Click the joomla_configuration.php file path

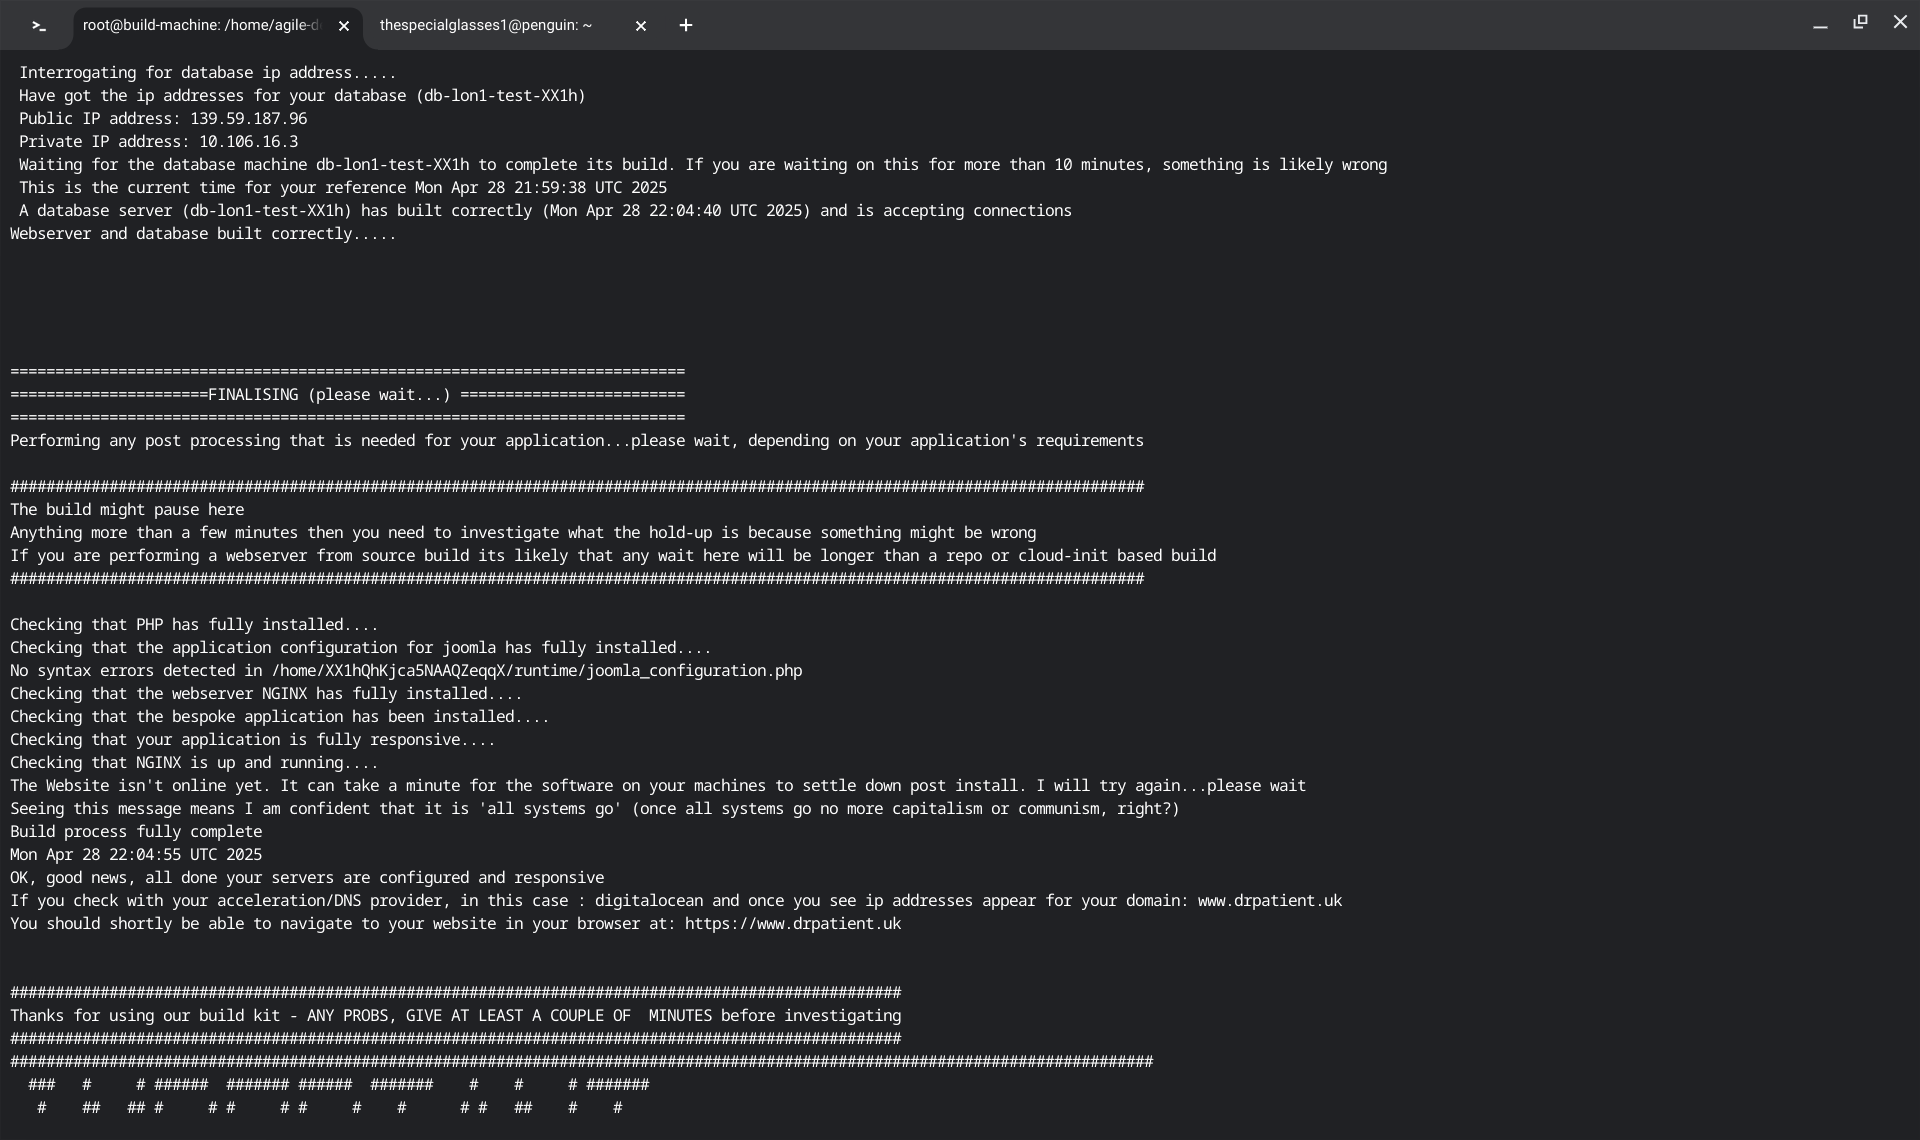[536, 671]
